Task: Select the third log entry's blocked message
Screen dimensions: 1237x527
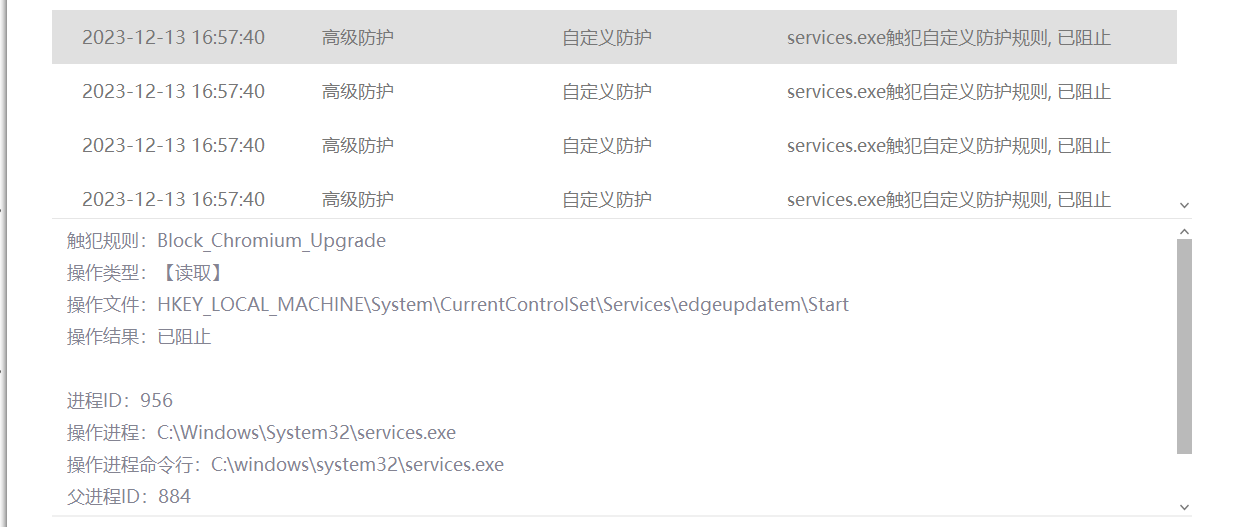Action: (948, 146)
